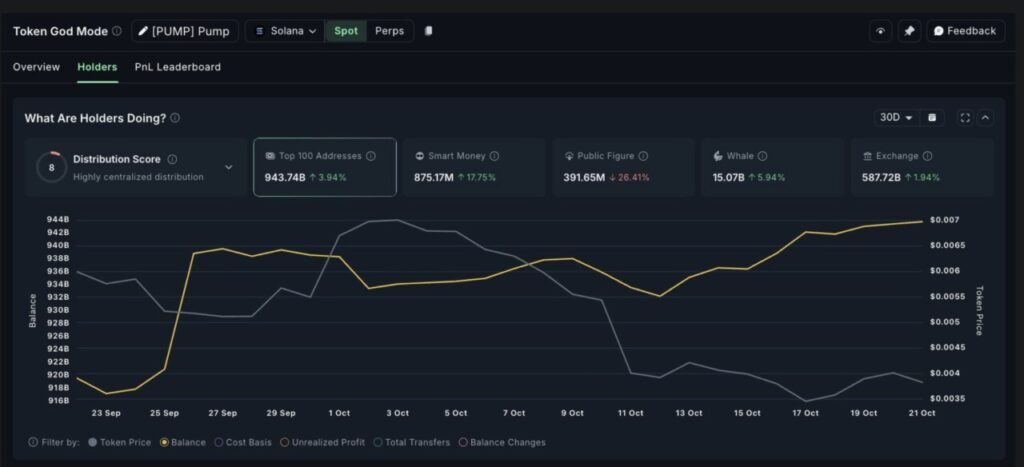
Task: Open the Solana chain dropdown
Action: [285, 31]
